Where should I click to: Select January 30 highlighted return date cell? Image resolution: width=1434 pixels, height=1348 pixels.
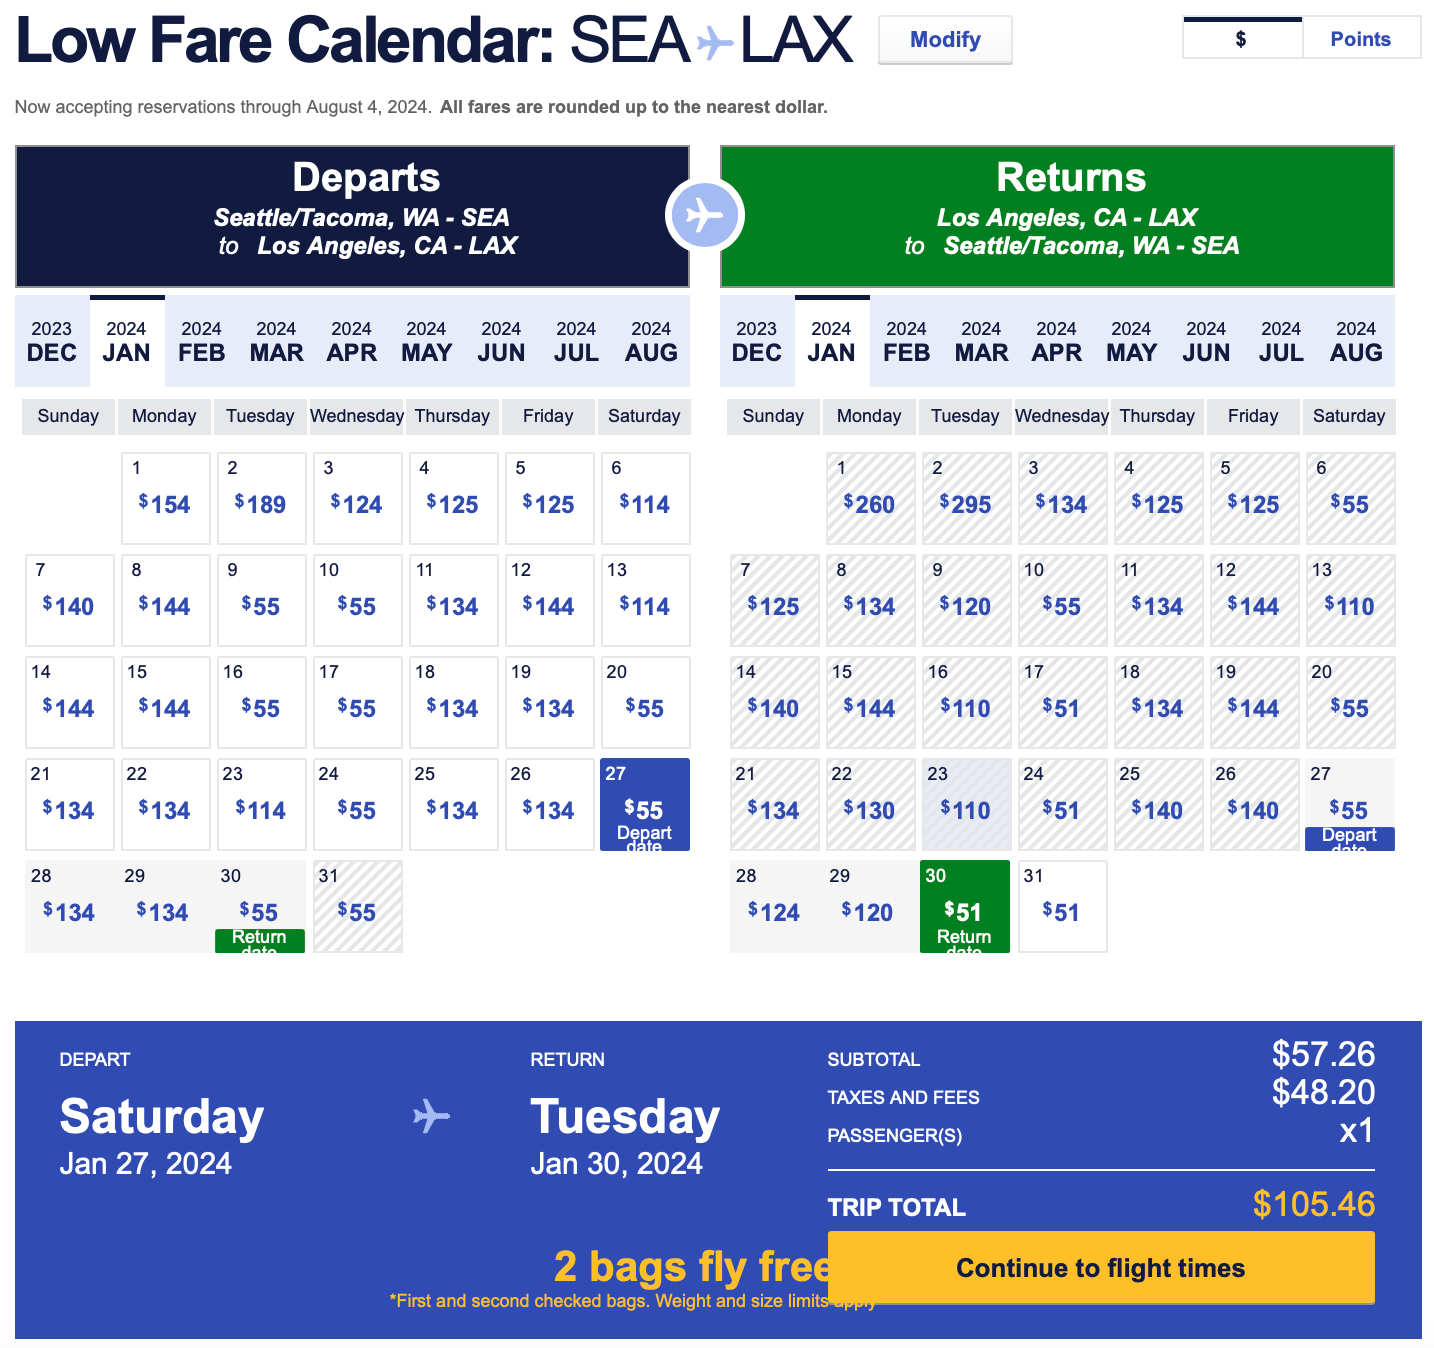click(x=964, y=906)
